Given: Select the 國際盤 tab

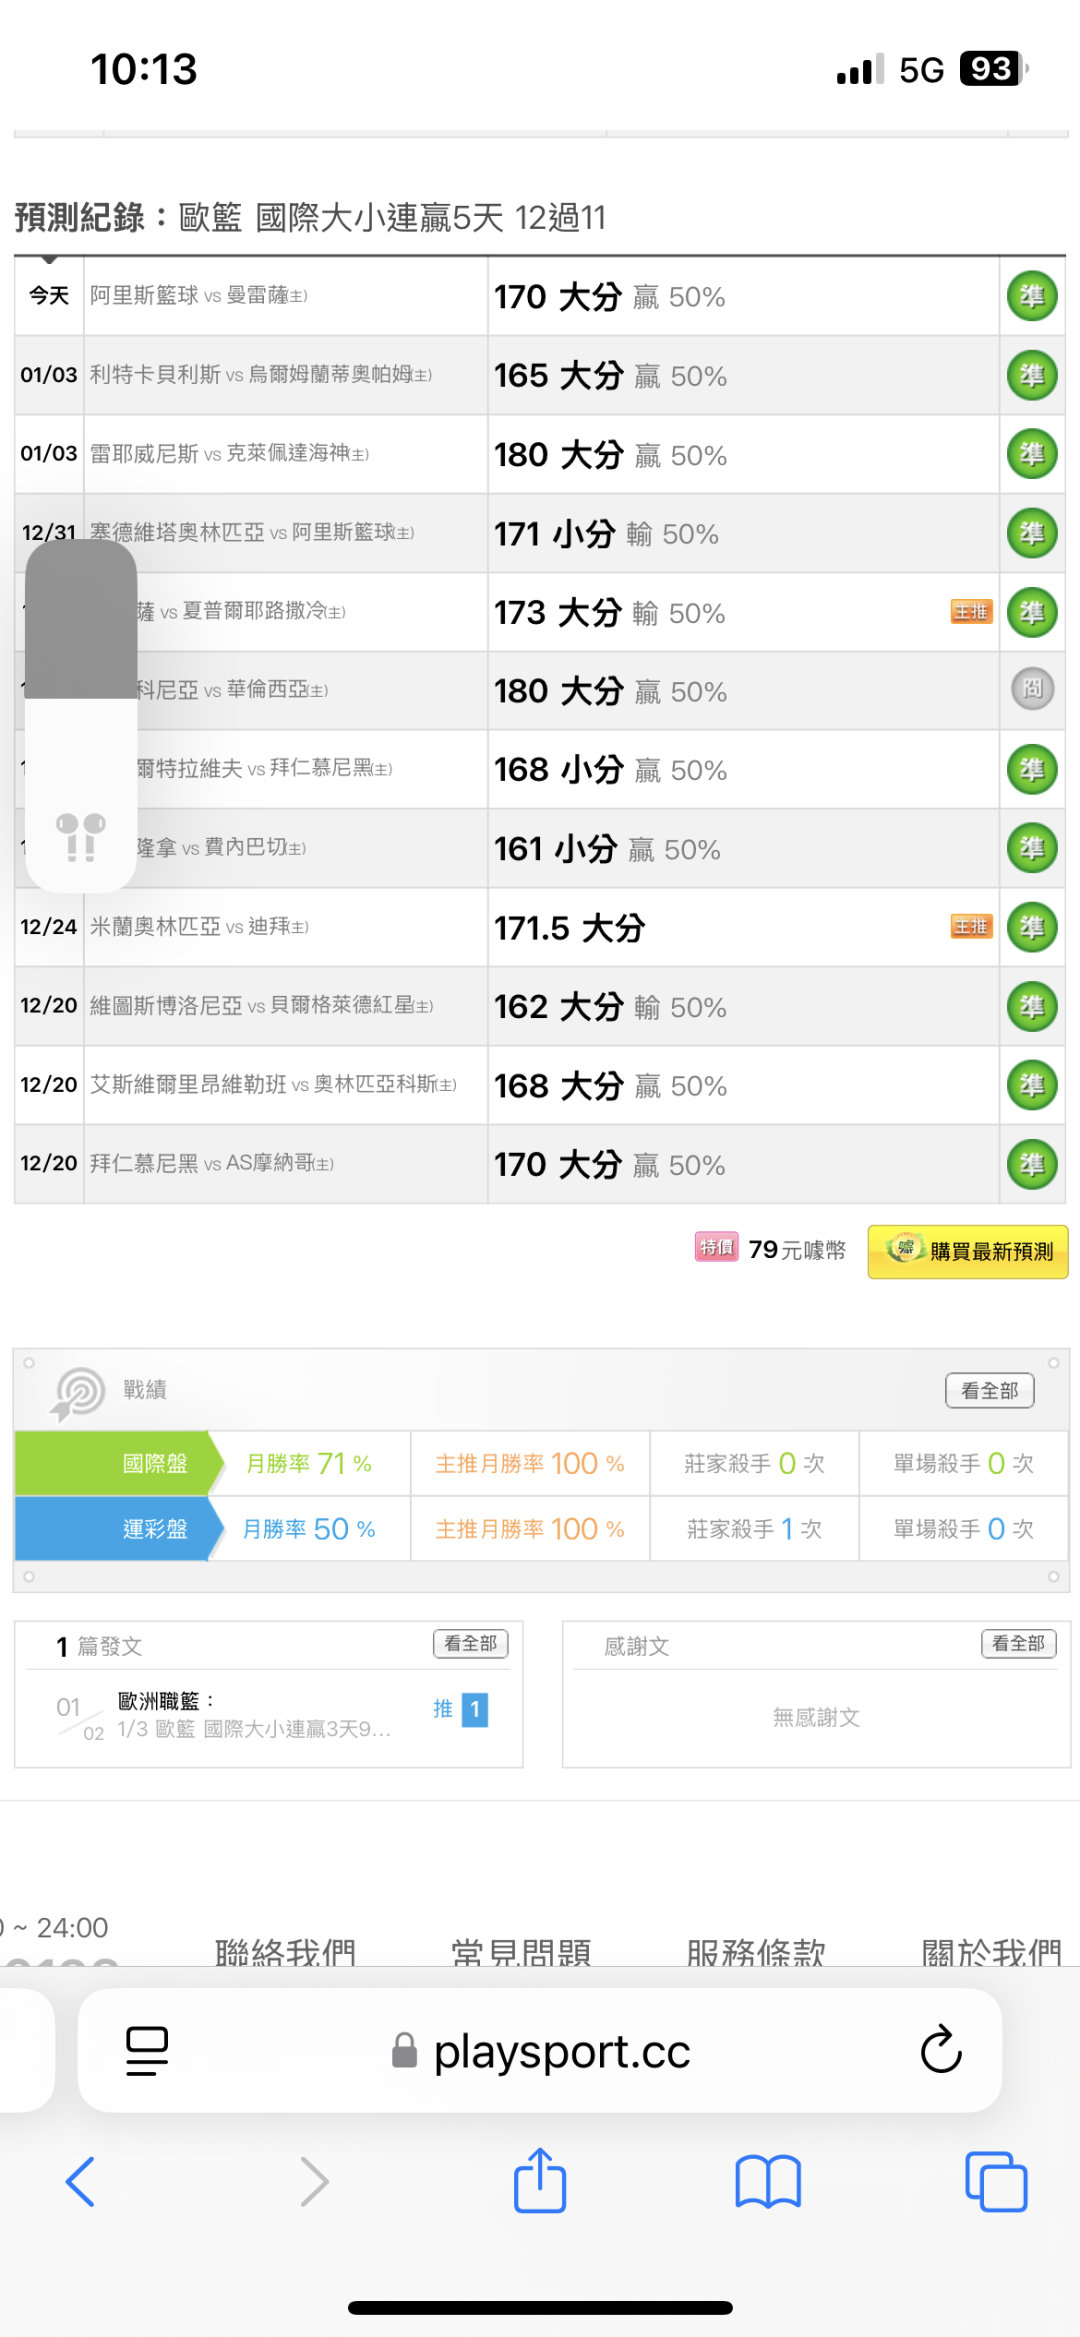Looking at the screenshot, I should [x=155, y=1464].
